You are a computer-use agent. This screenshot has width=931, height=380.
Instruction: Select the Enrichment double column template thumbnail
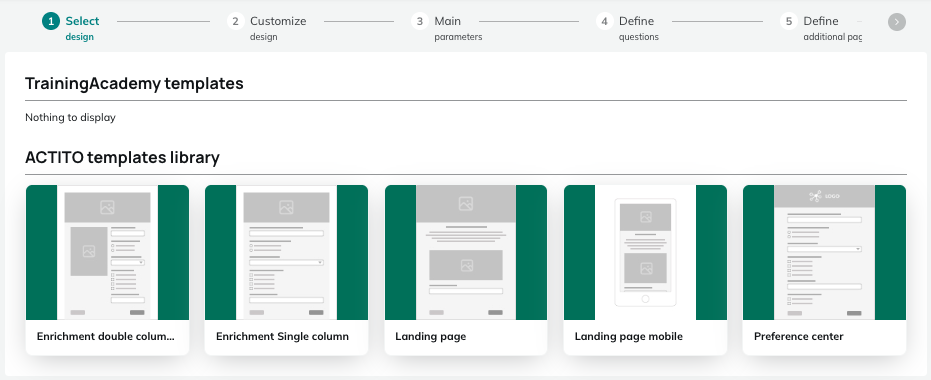point(107,252)
